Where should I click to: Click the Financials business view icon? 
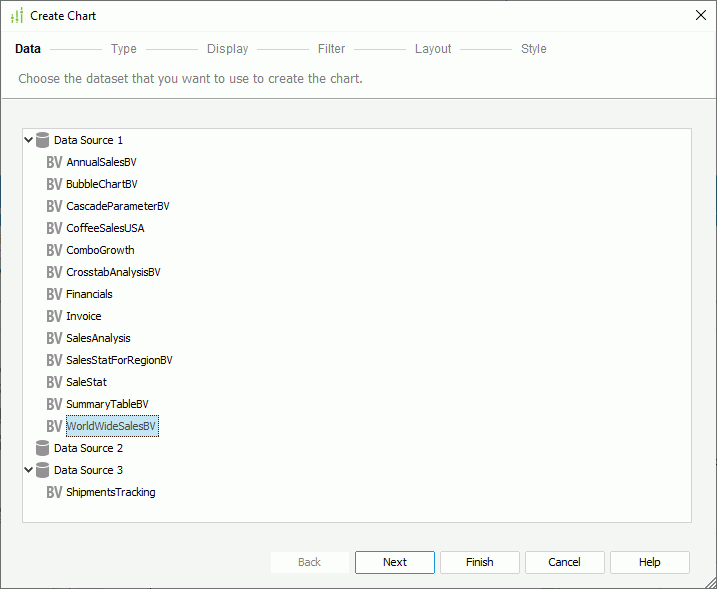(54, 294)
